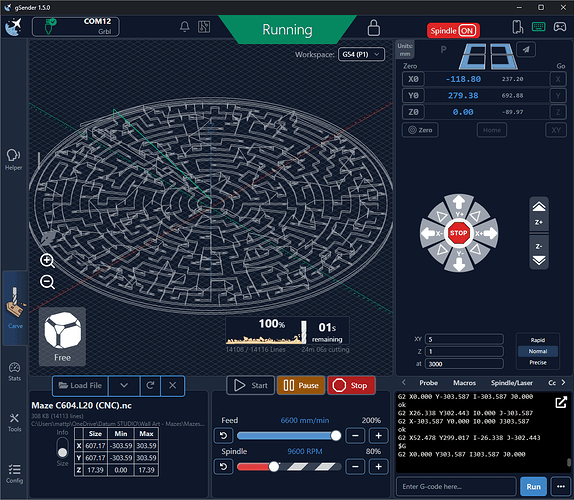The height and width of the screenshot is (500, 574).
Task: Expand the Load File recent files arrow
Action: (x=124, y=385)
